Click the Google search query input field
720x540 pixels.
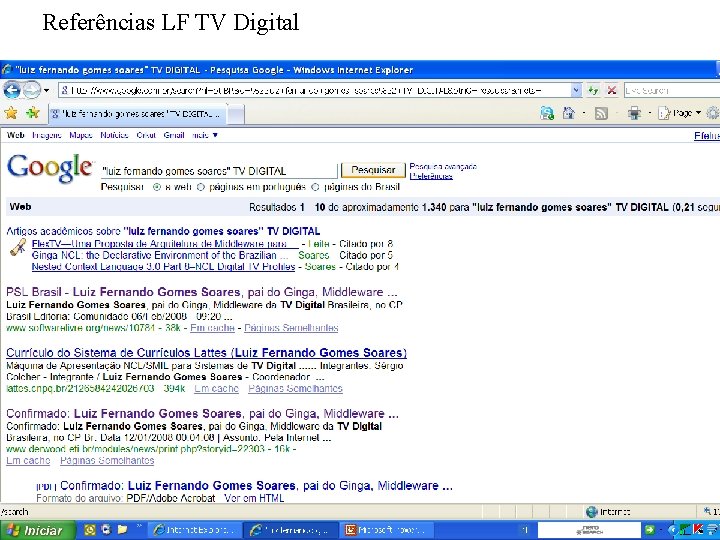[x=219, y=171]
